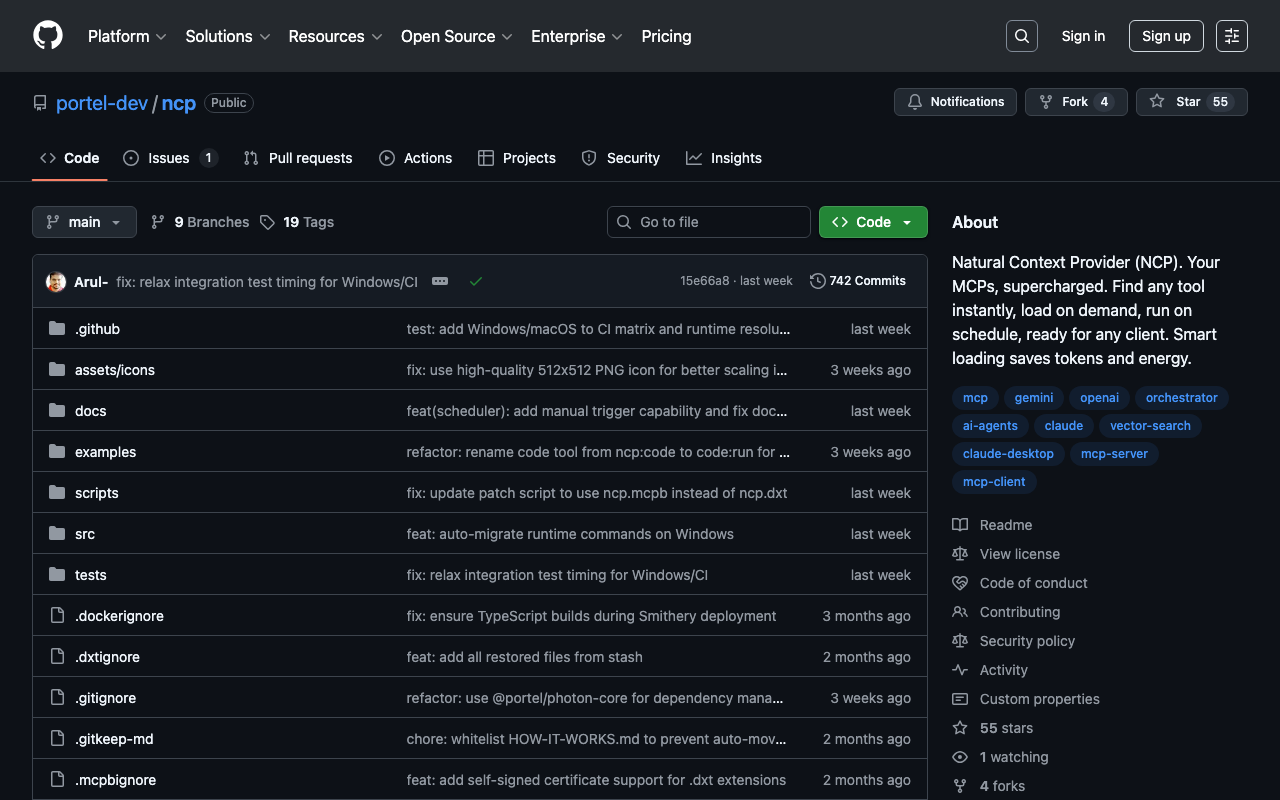Open search with the magnifier icon
The image size is (1280, 800).
coord(1021,36)
